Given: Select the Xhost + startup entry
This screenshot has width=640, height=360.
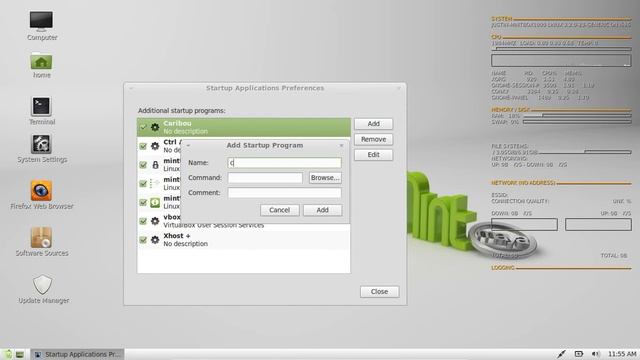Looking at the screenshot, I should tap(244, 240).
